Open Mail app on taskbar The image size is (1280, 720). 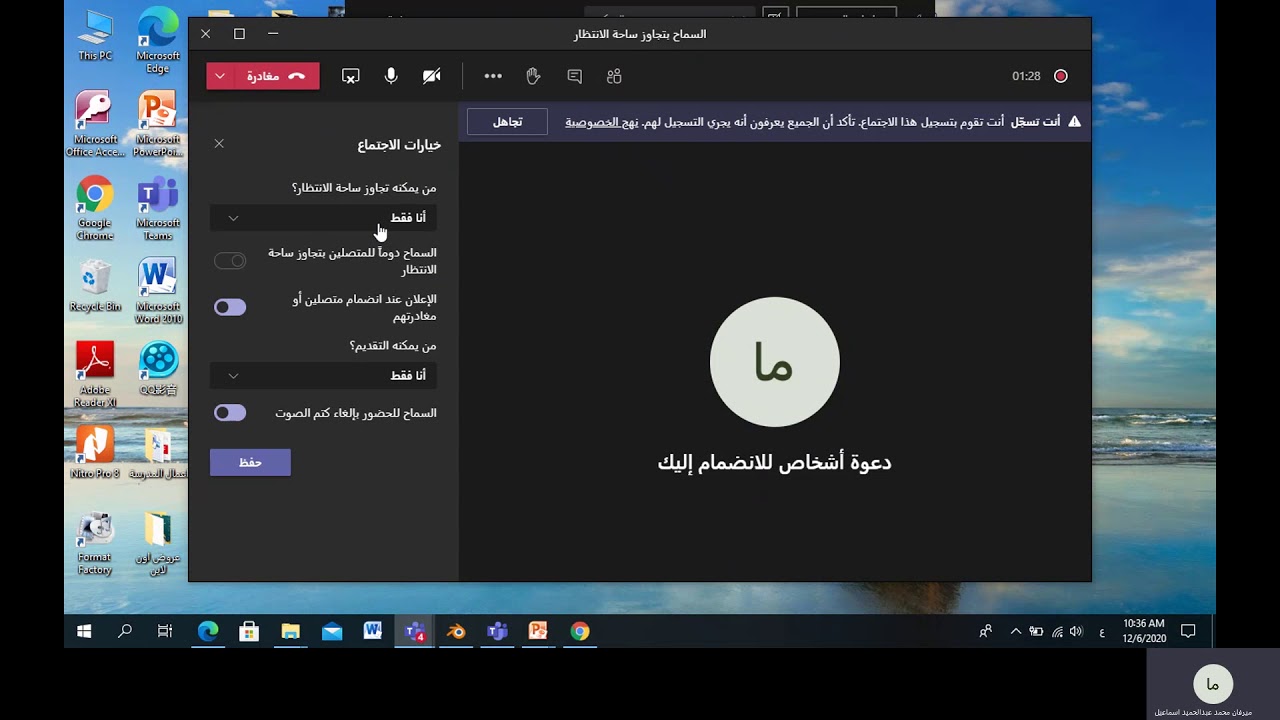[332, 631]
